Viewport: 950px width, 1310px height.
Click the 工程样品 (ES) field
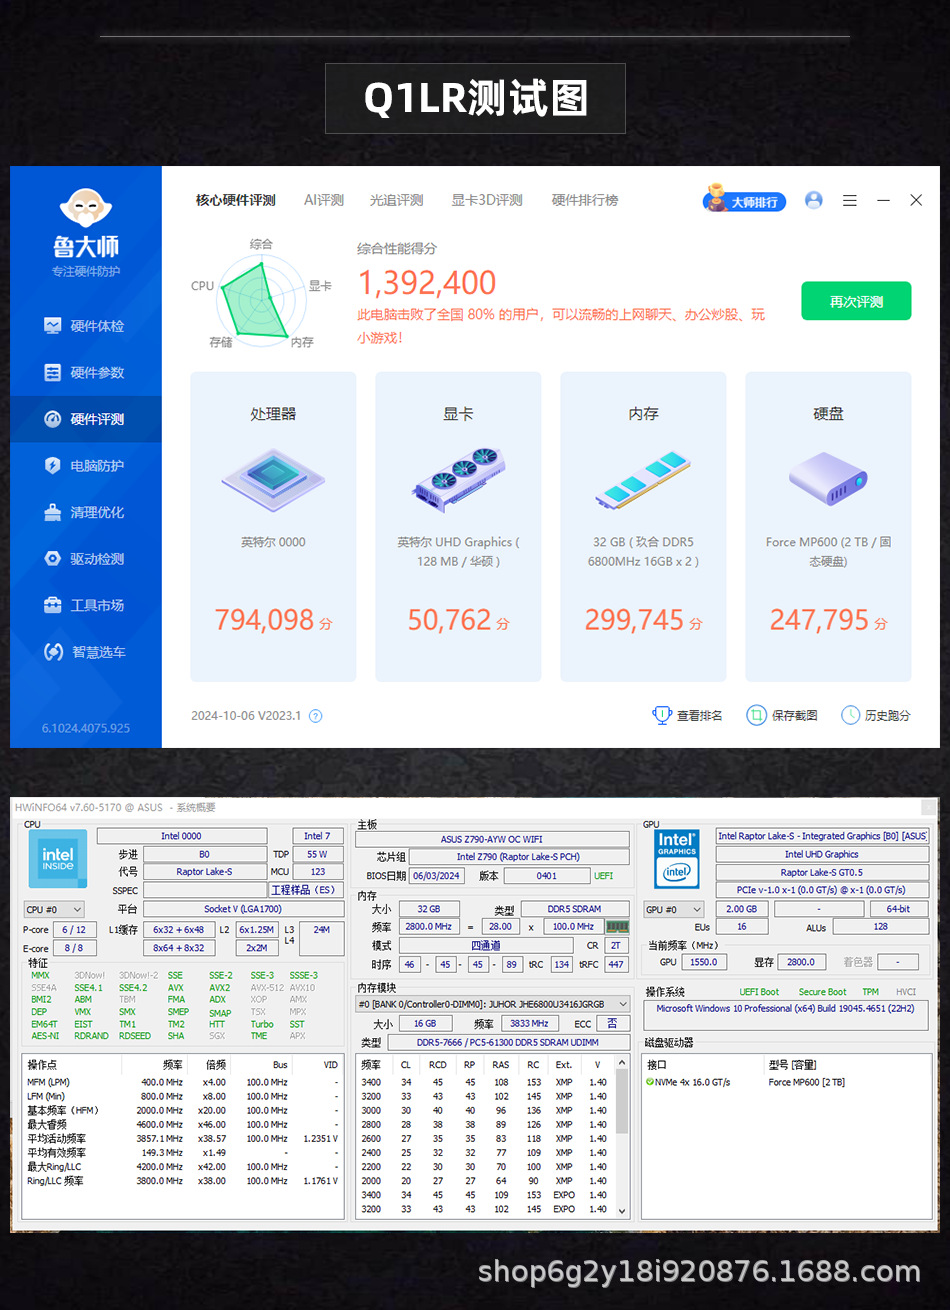(x=305, y=890)
